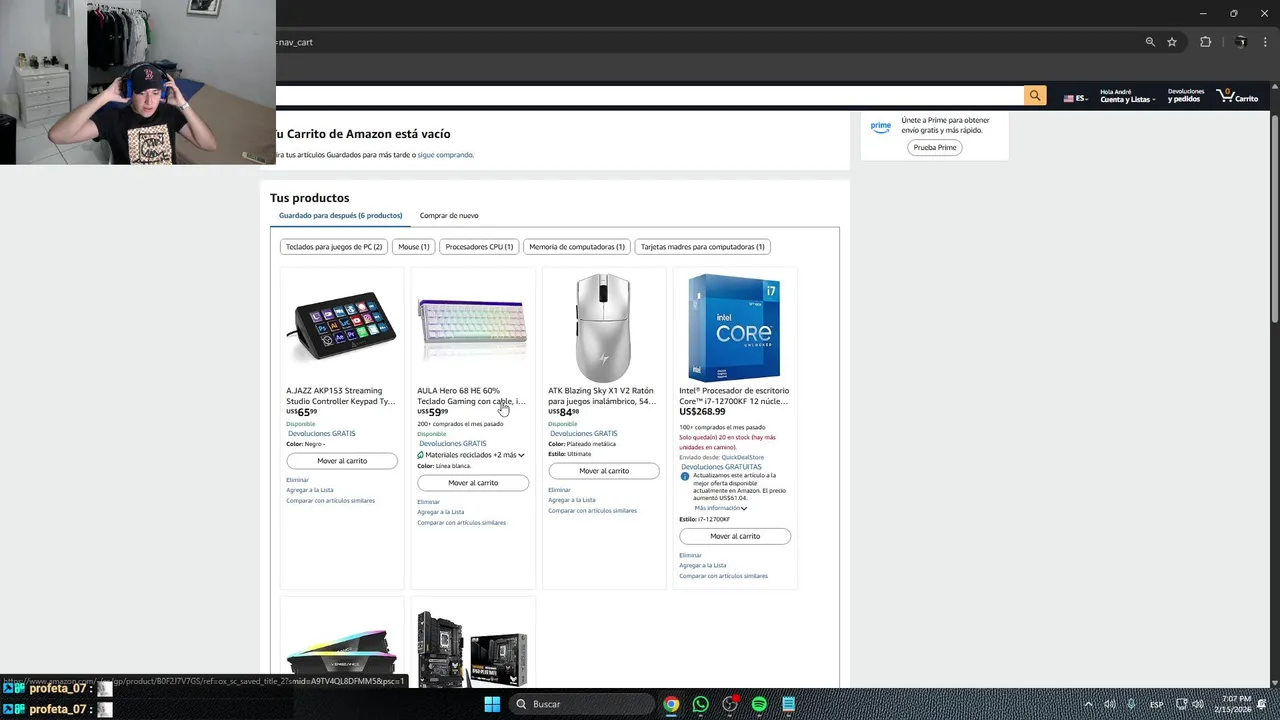Open Devoluciones y pedidos
The width and height of the screenshot is (1280, 720).
(1186, 96)
